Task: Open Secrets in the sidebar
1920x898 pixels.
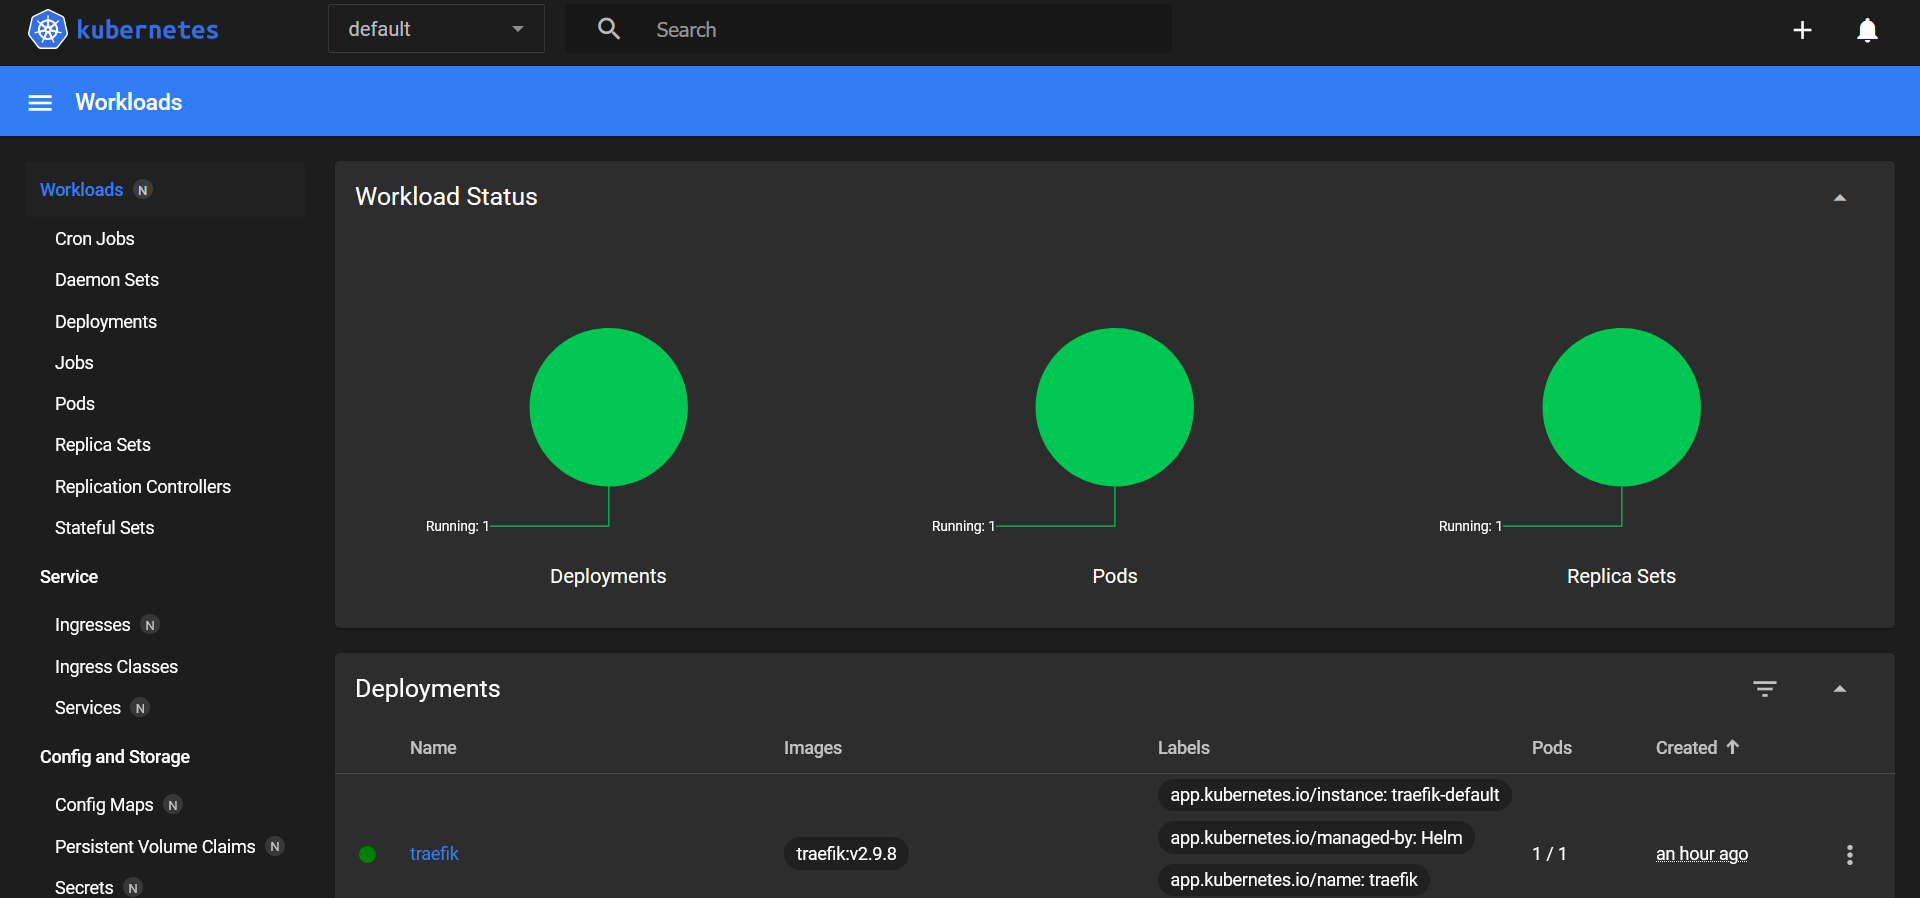Action: [84, 888]
